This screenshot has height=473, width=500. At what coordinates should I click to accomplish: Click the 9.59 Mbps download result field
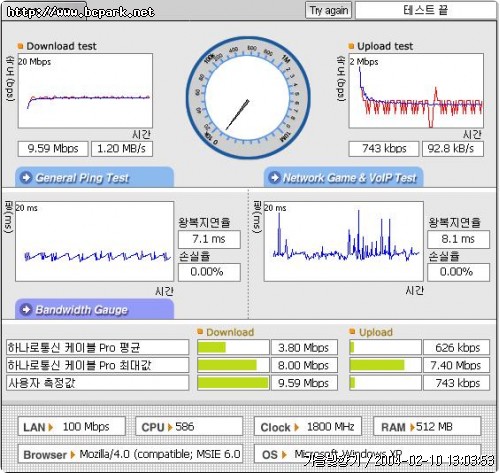[53, 149]
